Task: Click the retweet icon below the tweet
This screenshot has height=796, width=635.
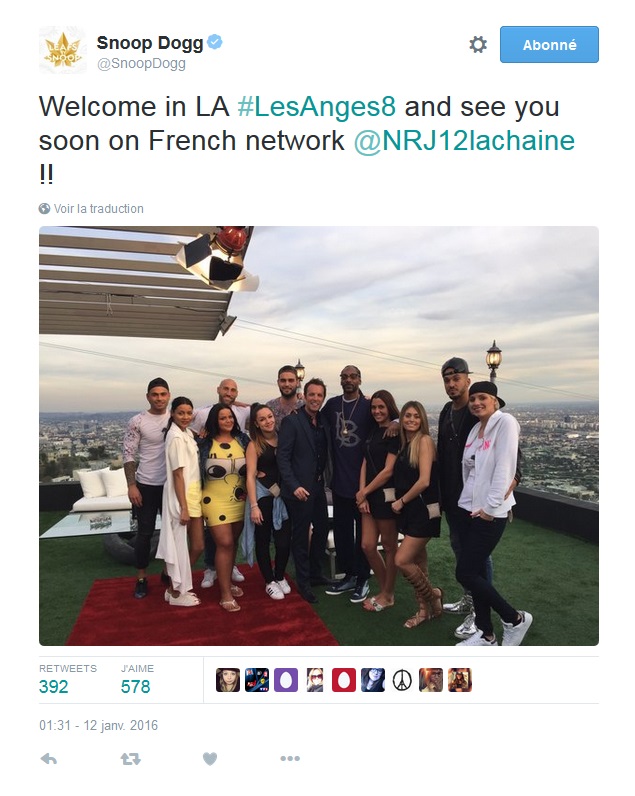Action: [x=130, y=759]
